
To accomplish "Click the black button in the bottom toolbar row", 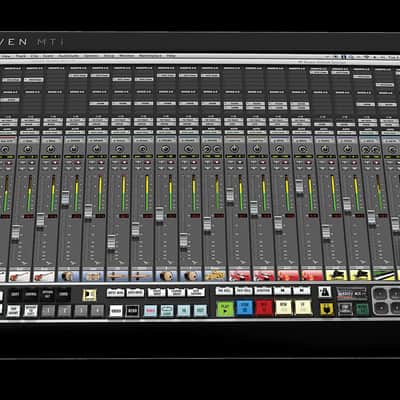I will 133,311.
